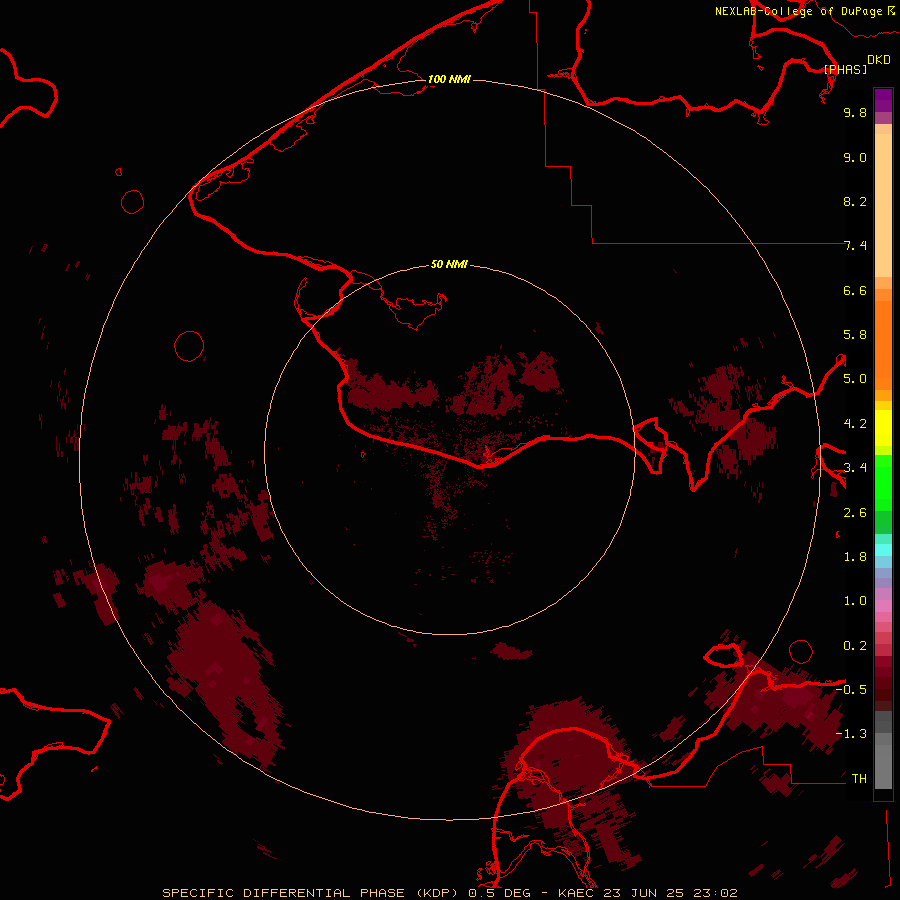Image resolution: width=900 pixels, height=900 pixels.
Task: Click the purple band atop the color scale
Action: 883,100
